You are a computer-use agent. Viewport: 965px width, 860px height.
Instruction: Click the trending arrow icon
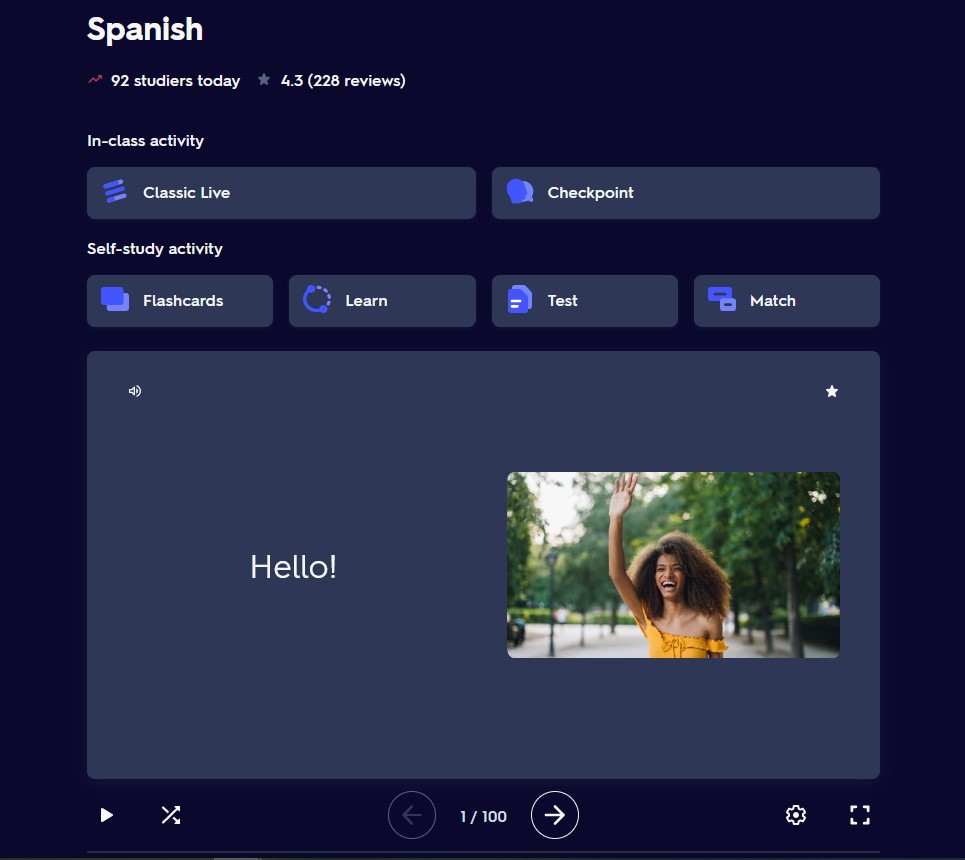click(x=95, y=79)
